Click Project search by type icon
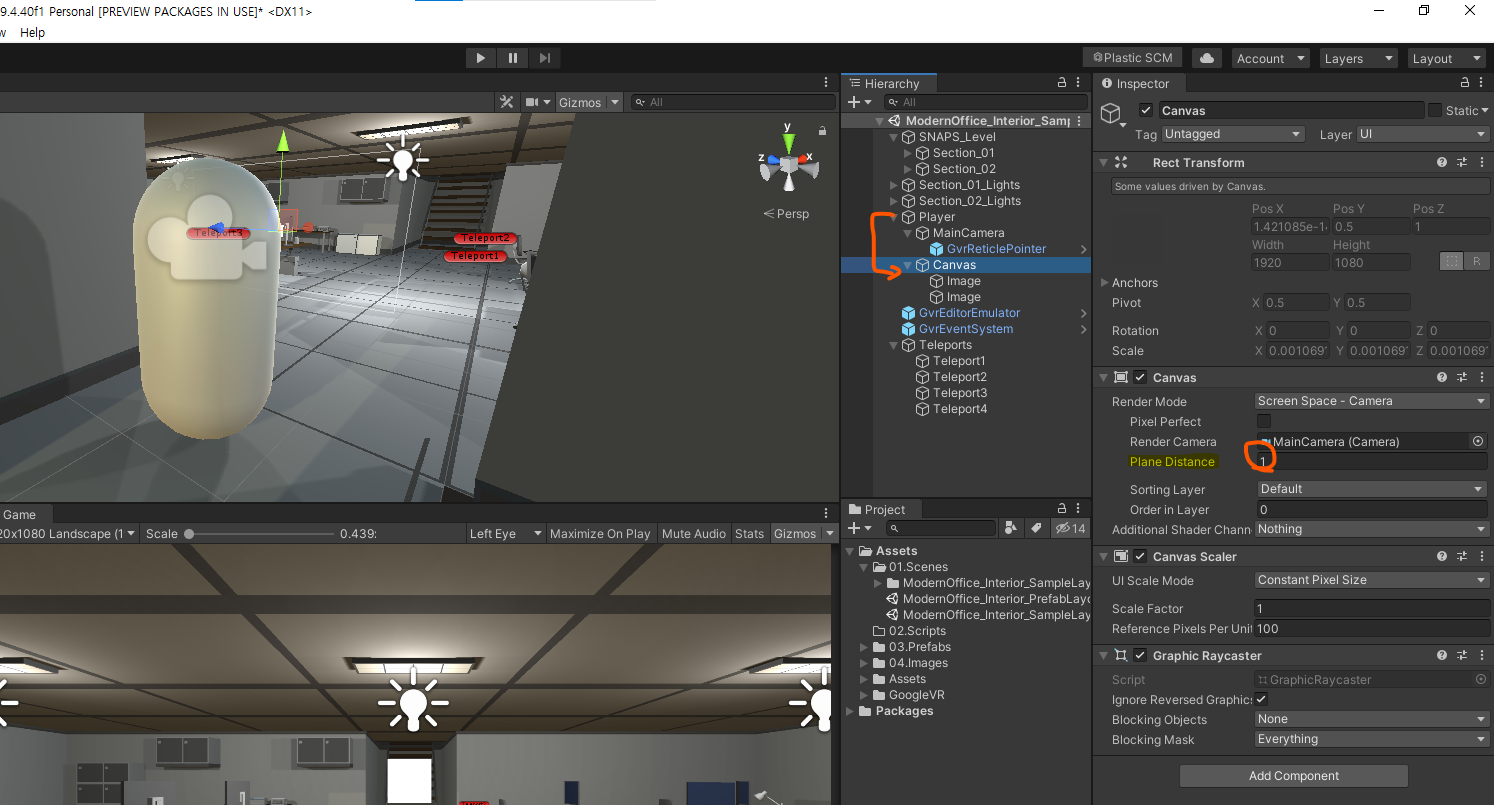 pyautogui.click(x=1011, y=528)
